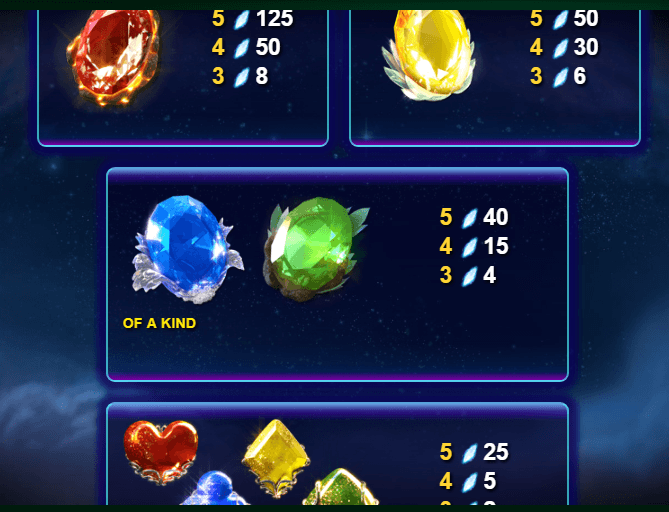Click the suit gems 5 payout for four

(489, 481)
